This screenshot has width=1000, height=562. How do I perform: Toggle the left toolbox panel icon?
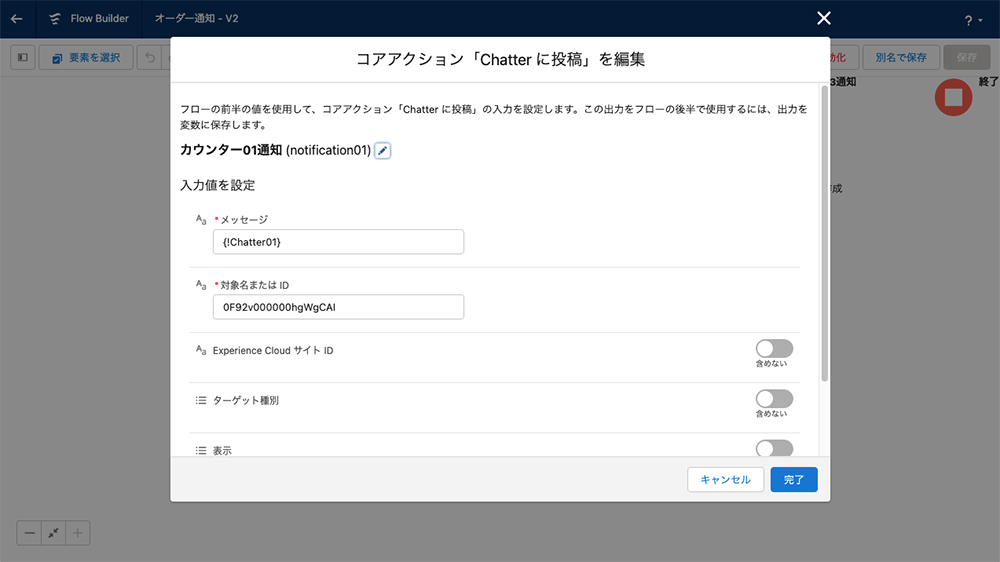tap(23, 57)
